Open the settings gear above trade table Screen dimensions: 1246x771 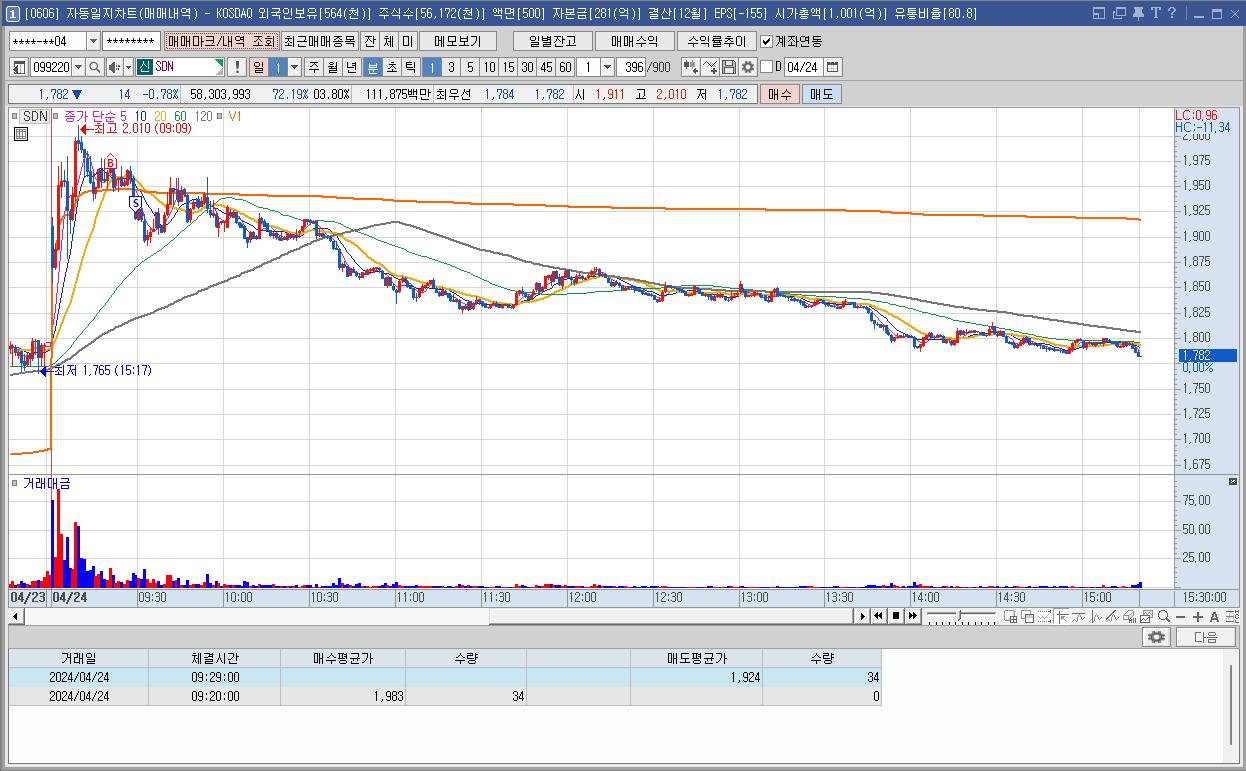pyautogui.click(x=1157, y=637)
